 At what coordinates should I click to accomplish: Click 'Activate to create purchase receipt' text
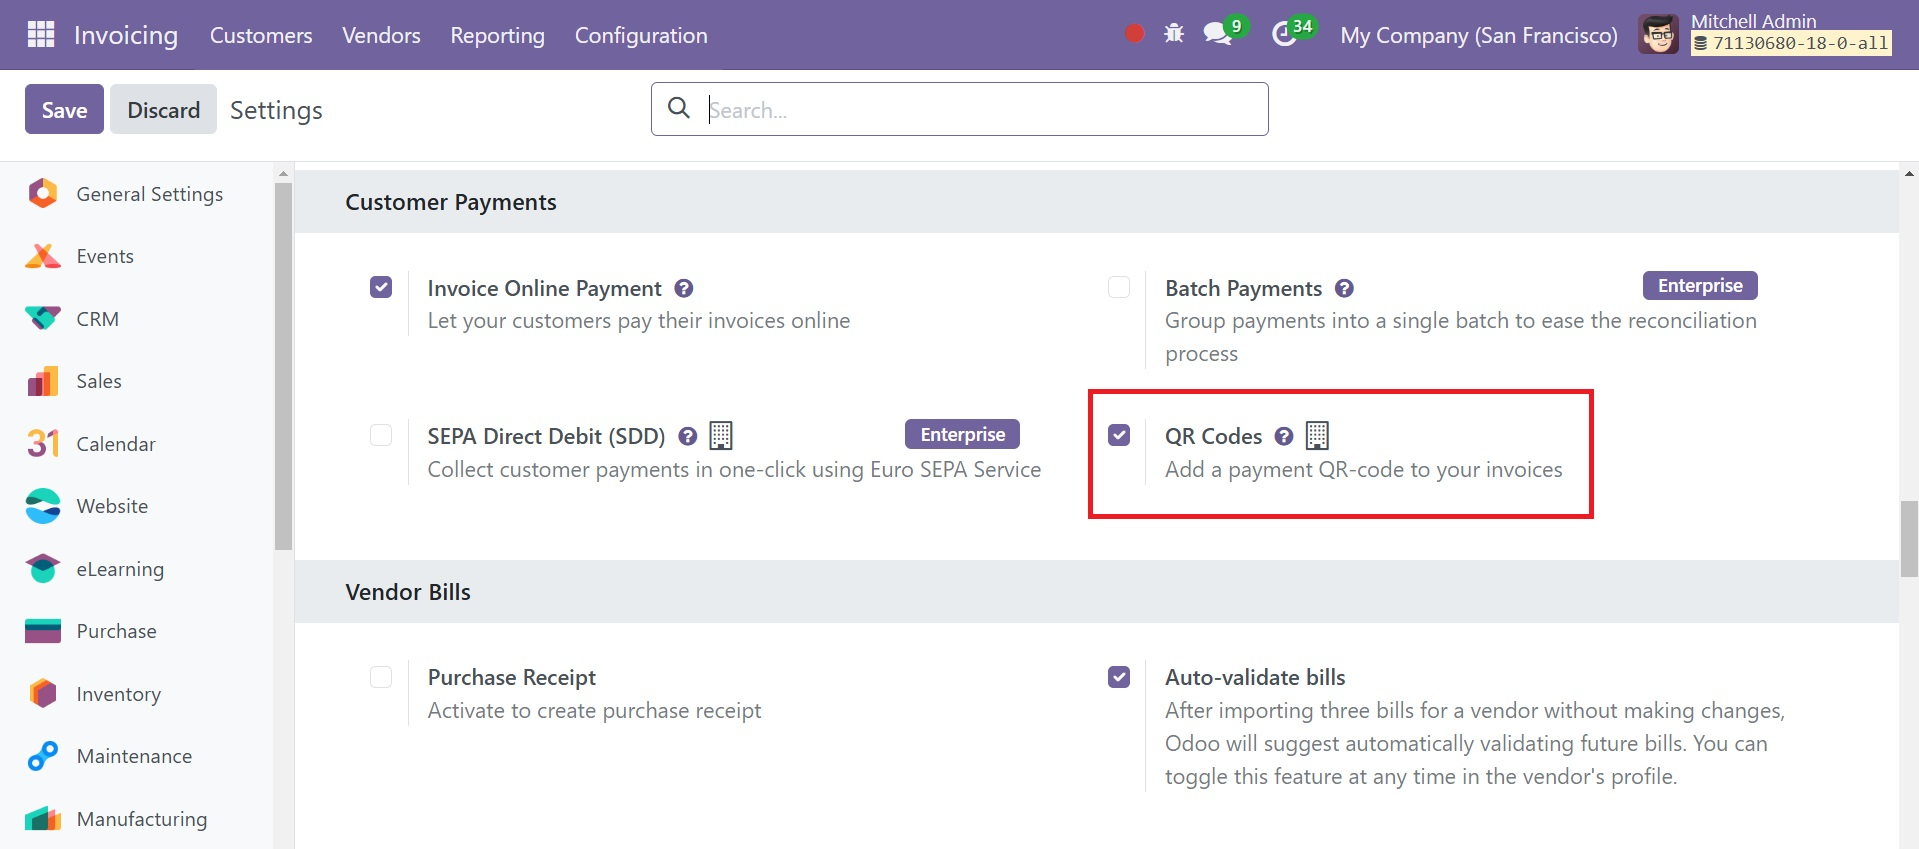click(594, 710)
